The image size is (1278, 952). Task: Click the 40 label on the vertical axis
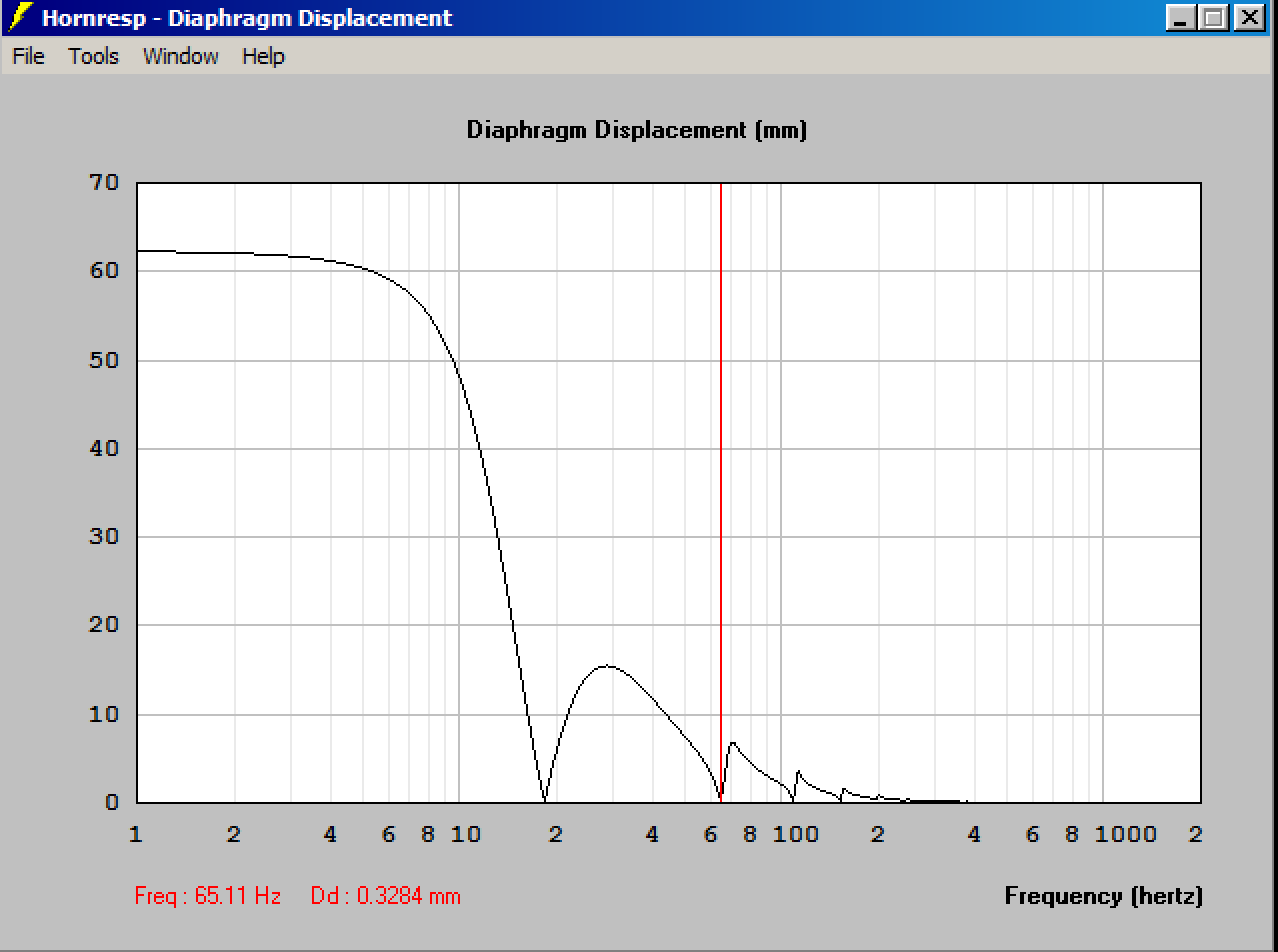tap(104, 448)
